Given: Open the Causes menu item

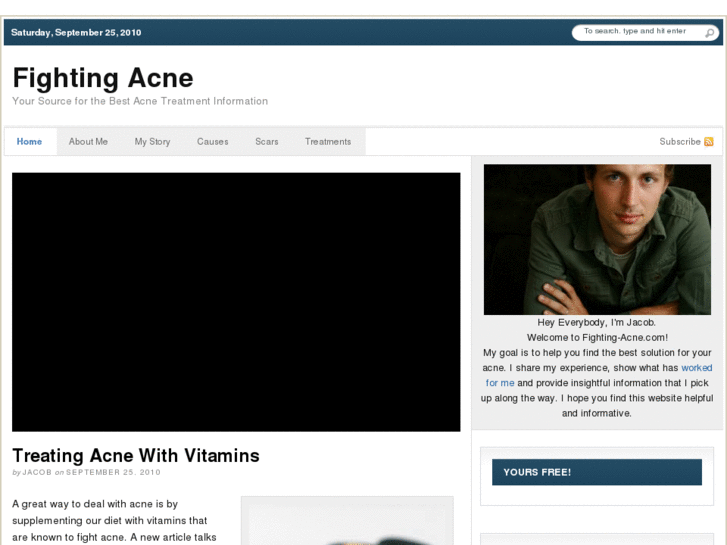Looking at the screenshot, I should click(x=213, y=141).
